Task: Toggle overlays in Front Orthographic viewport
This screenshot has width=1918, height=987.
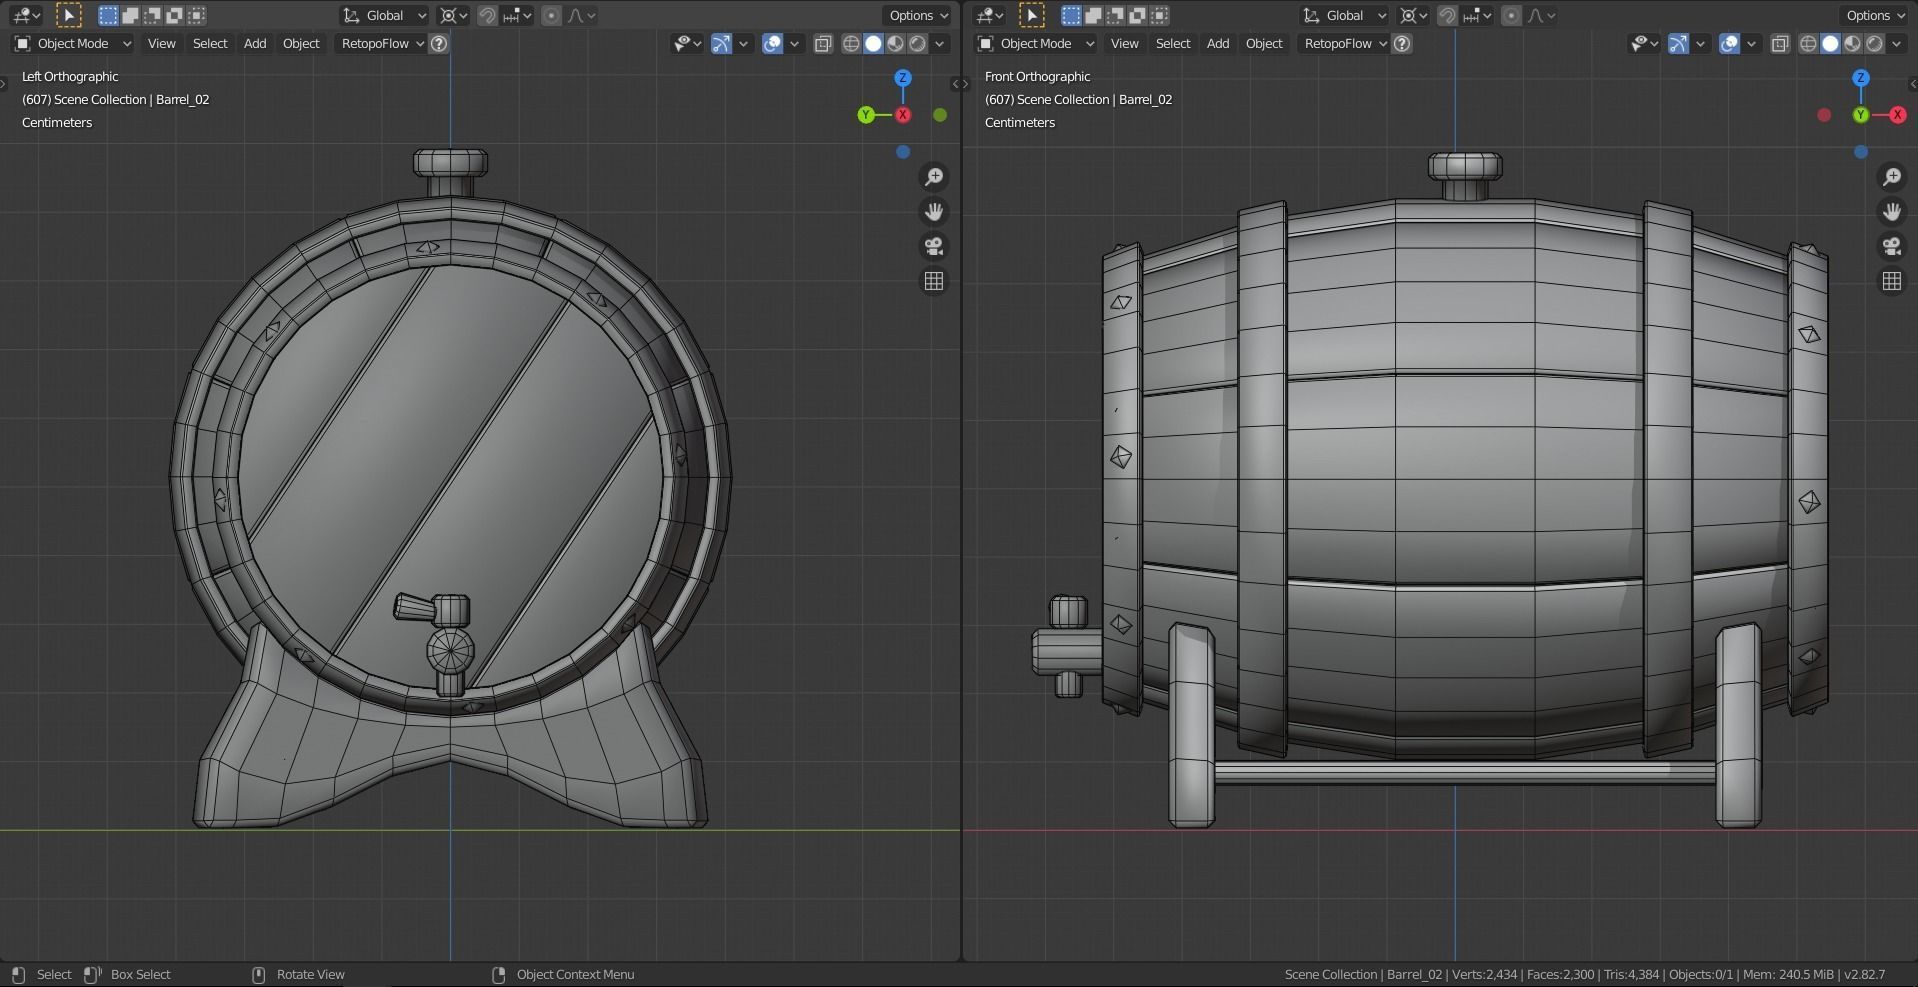Action: [1729, 43]
